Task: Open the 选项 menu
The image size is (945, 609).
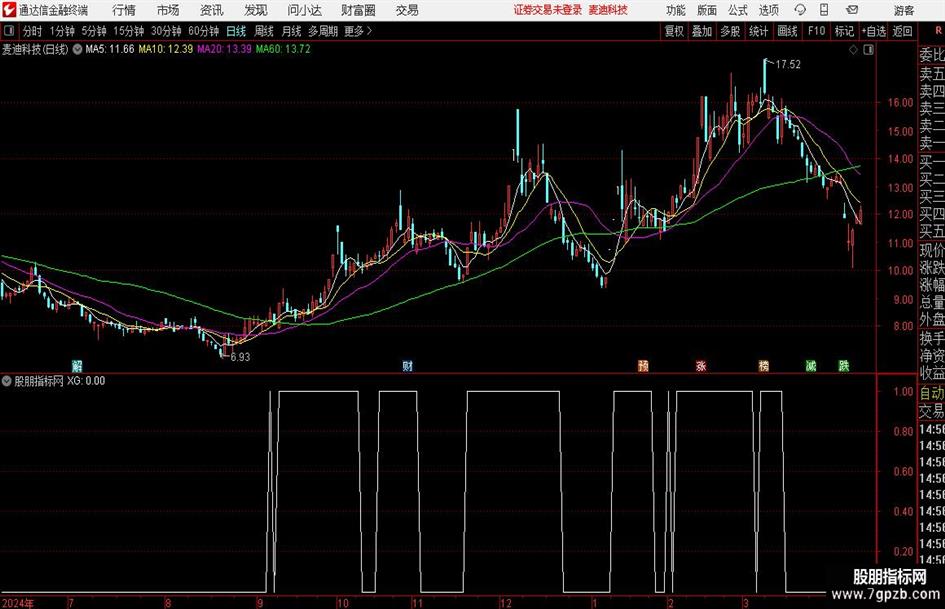Action: click(768, 10)
